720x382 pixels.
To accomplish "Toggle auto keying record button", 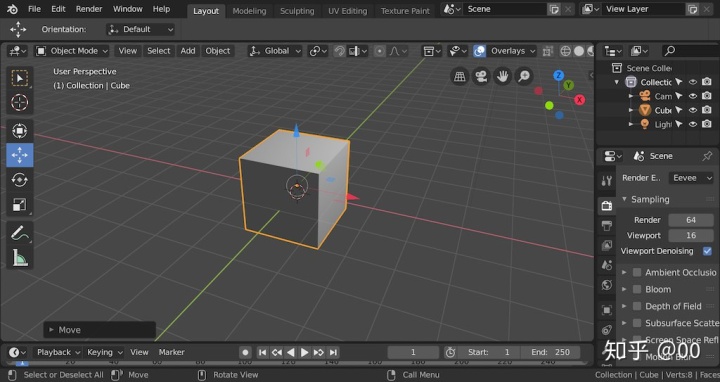I will tap(245, 352).
